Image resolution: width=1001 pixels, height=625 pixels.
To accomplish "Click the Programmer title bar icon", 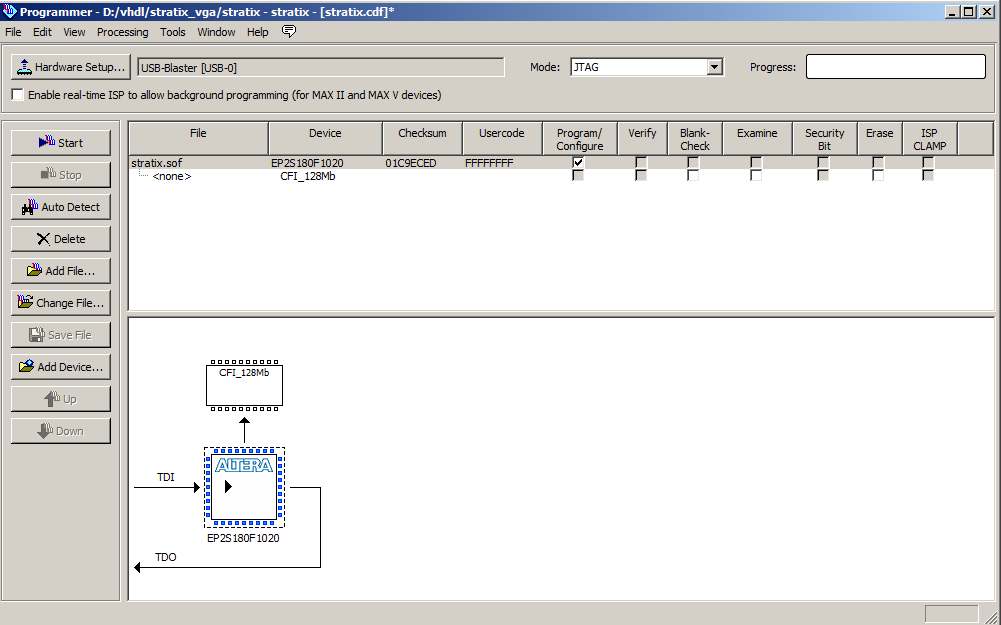I will pos(9,11).
